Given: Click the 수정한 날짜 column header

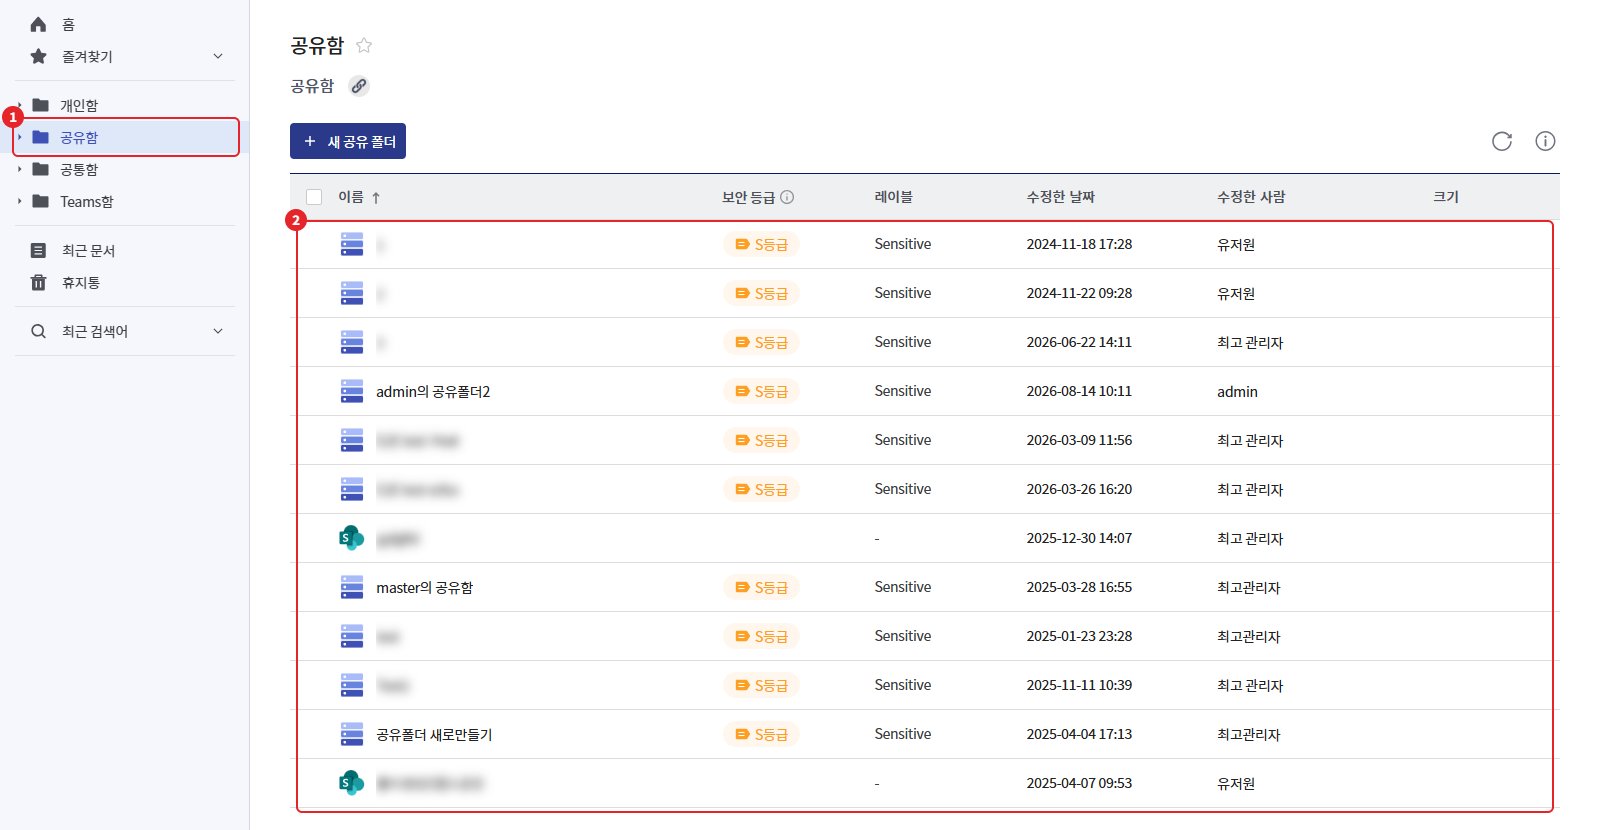Looking at the screenshot, I should tap(1060, 197).
